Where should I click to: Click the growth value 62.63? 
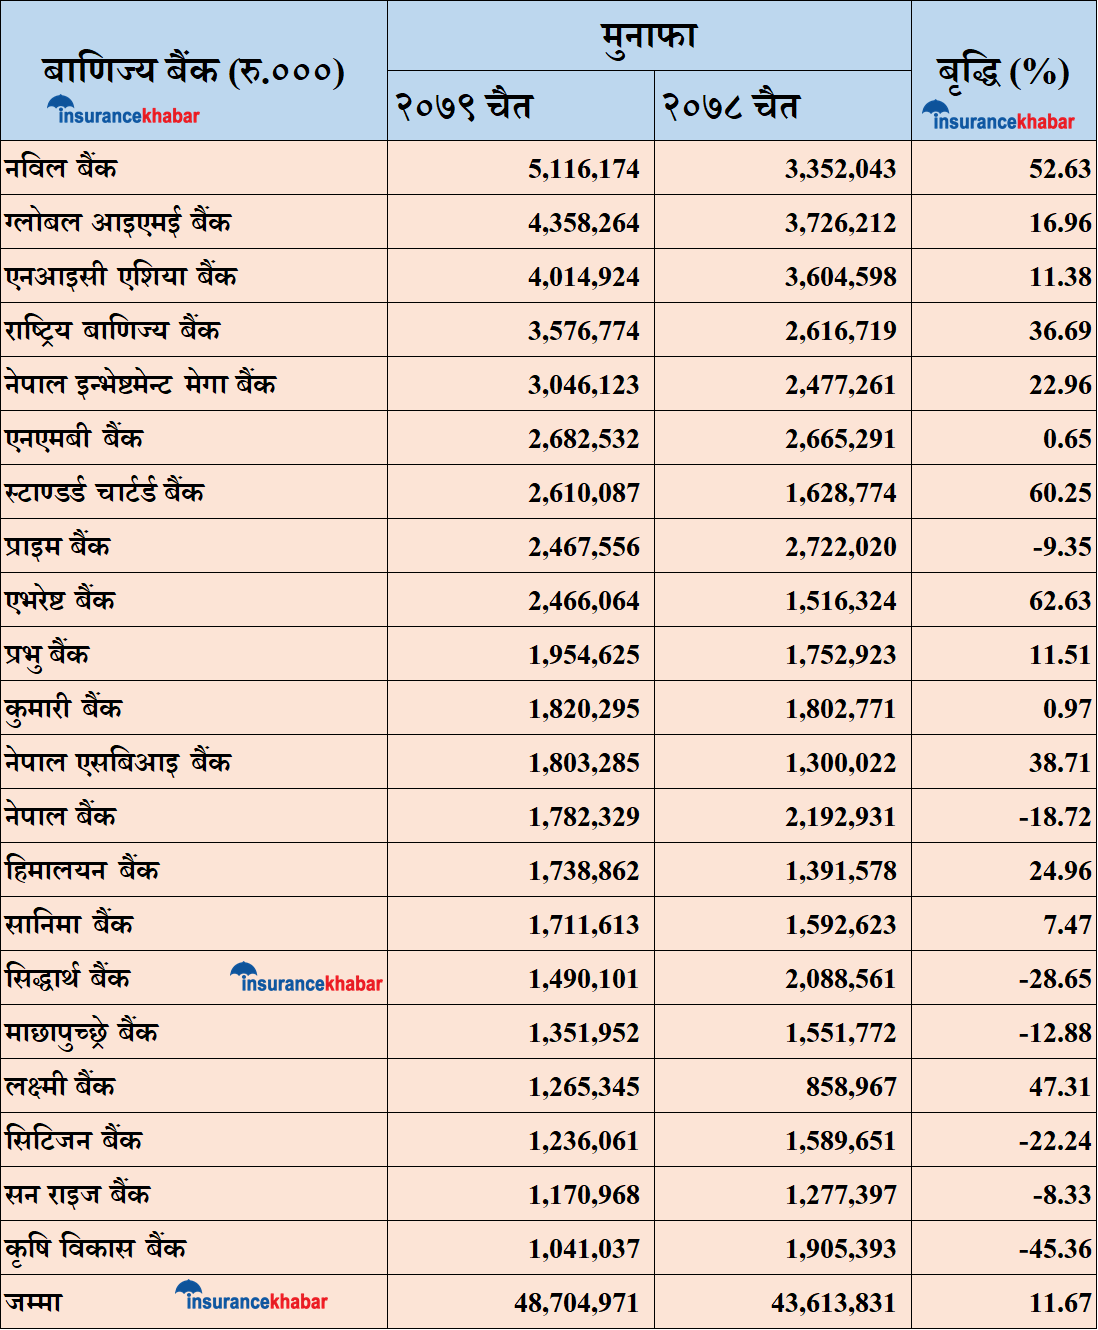(x=1060, y=601)
